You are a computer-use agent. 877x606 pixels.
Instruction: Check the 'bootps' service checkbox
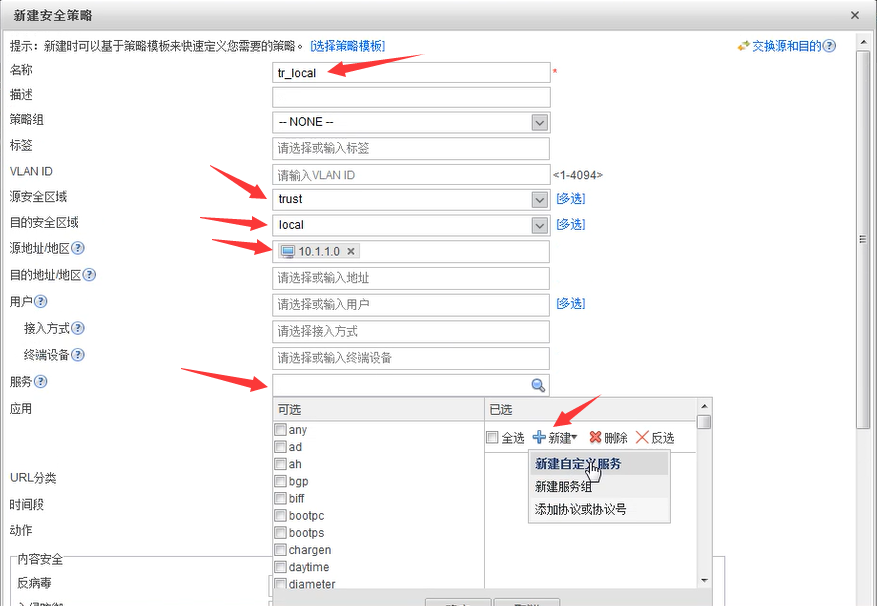(280, 533)
